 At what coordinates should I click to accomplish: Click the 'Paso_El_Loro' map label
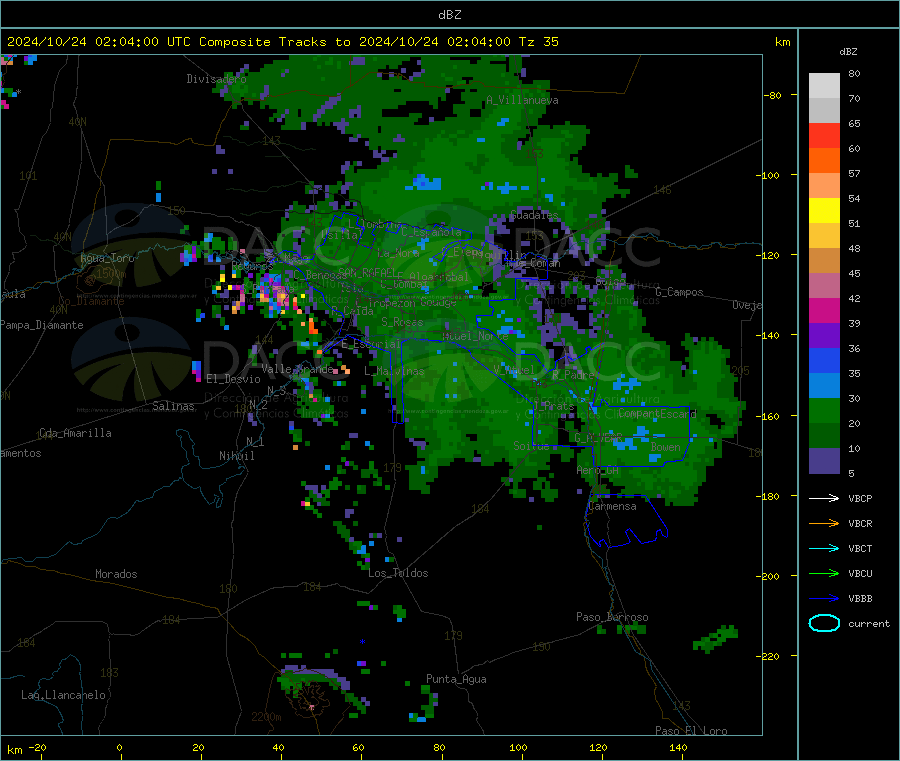click(691, 731)
